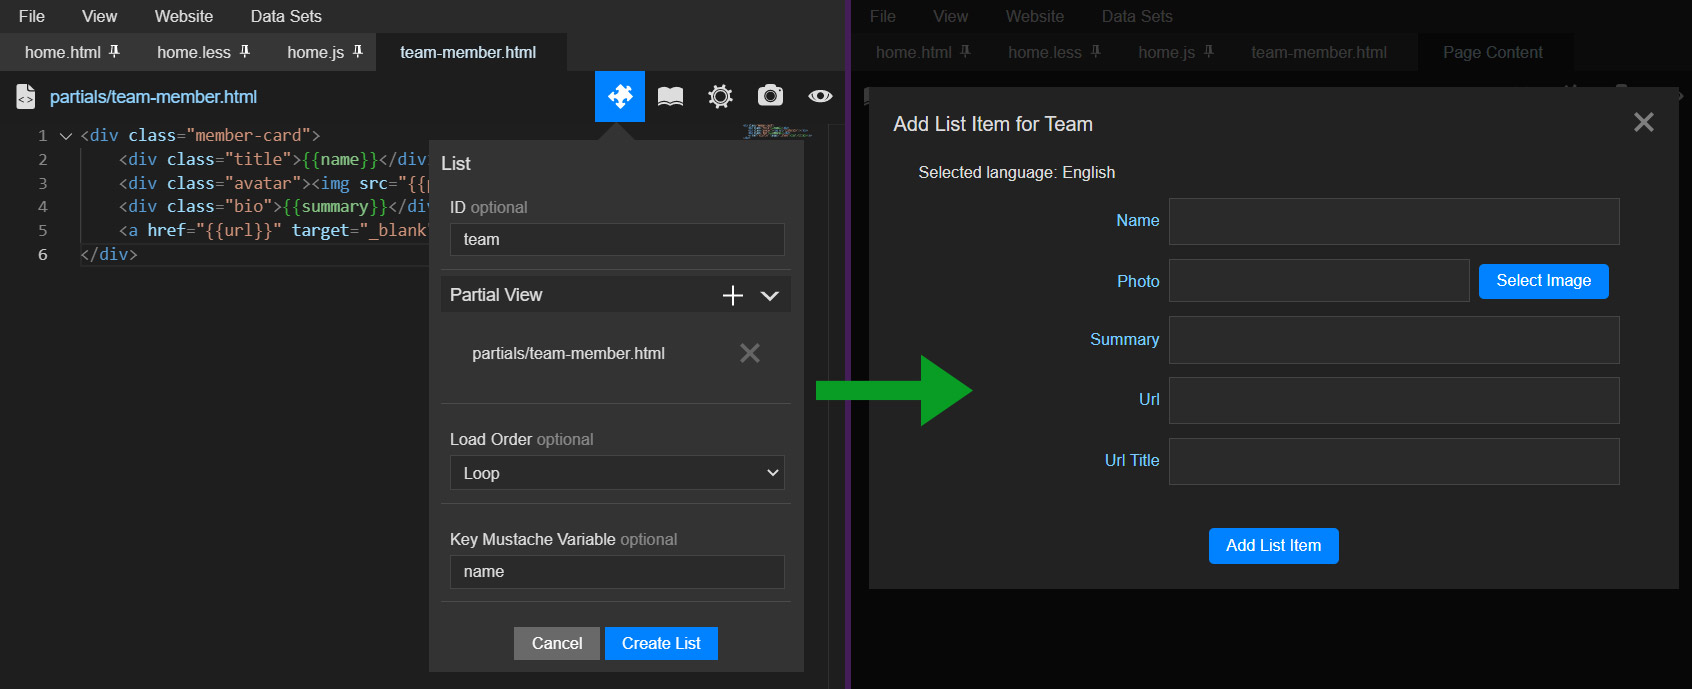This screenshot has width=1692, height=689.
Task: Click the active blue components toolbar icon
Action: (620, 96)
